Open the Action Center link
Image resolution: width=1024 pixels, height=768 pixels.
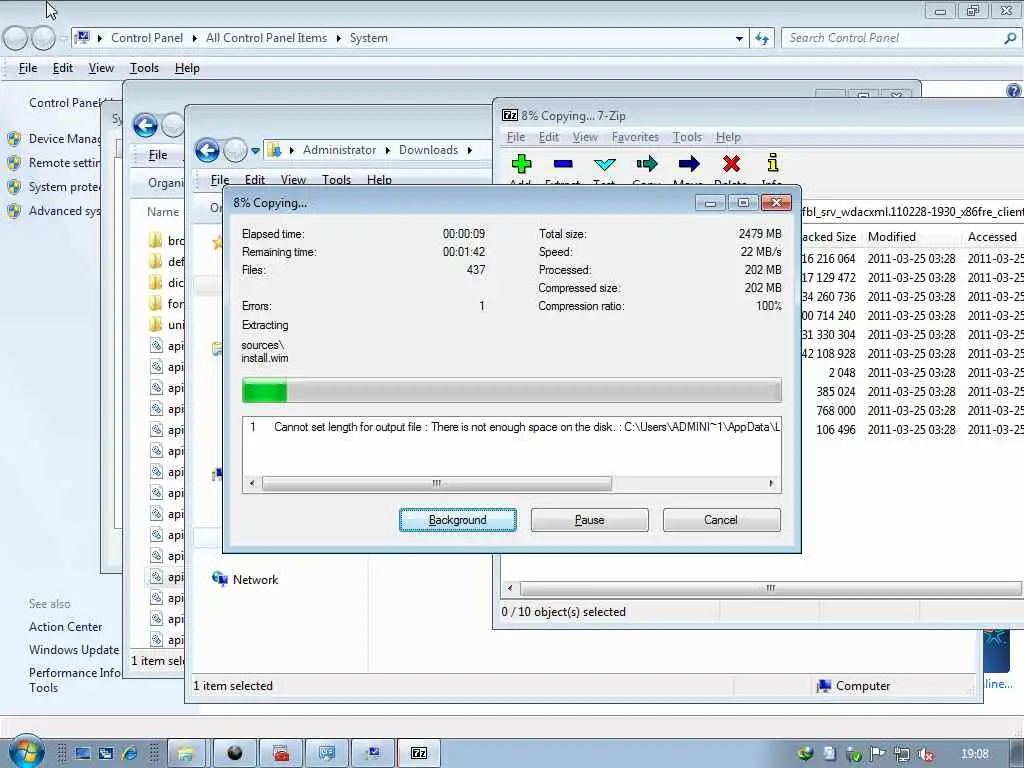65,627
